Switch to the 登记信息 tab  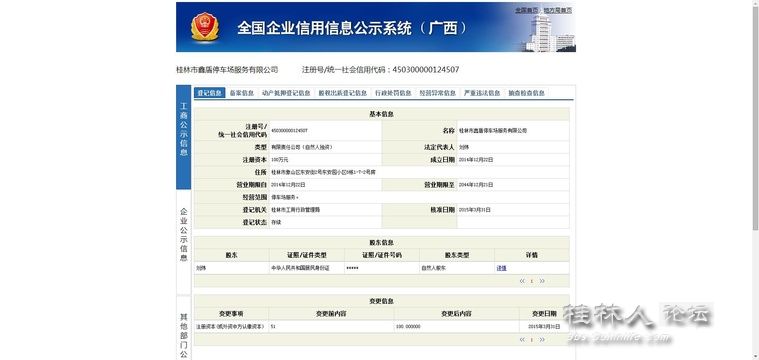click(x=210, y=93)
